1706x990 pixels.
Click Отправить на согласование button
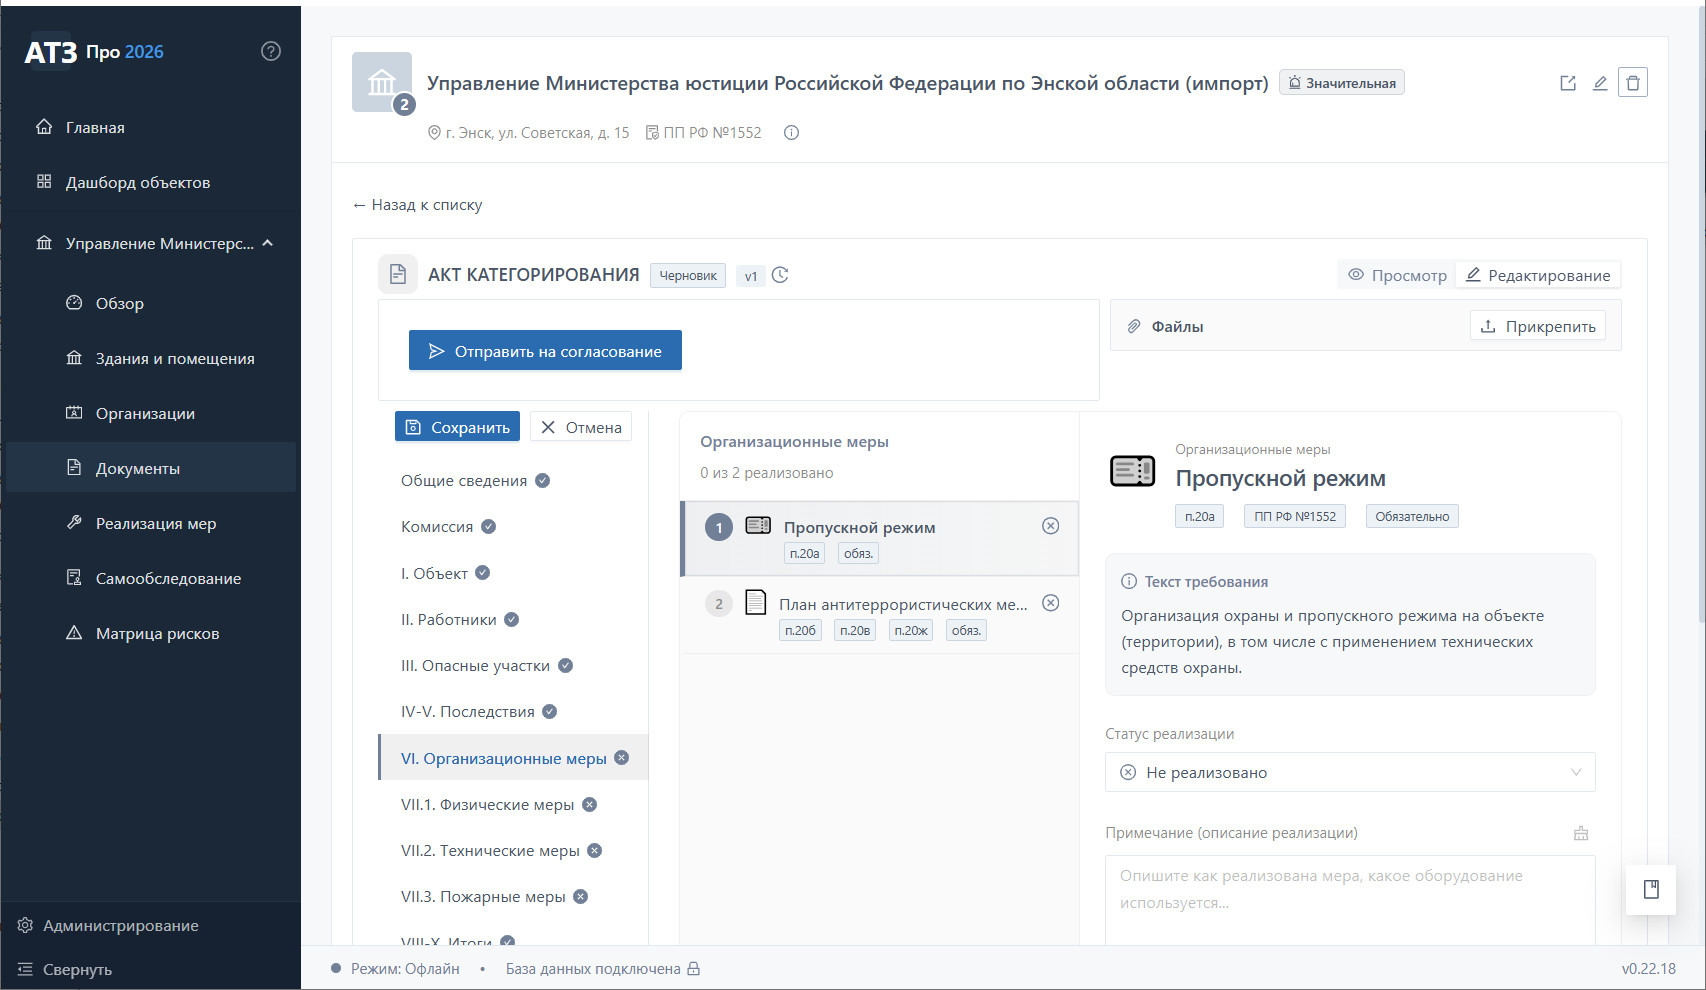coord(545,351)
